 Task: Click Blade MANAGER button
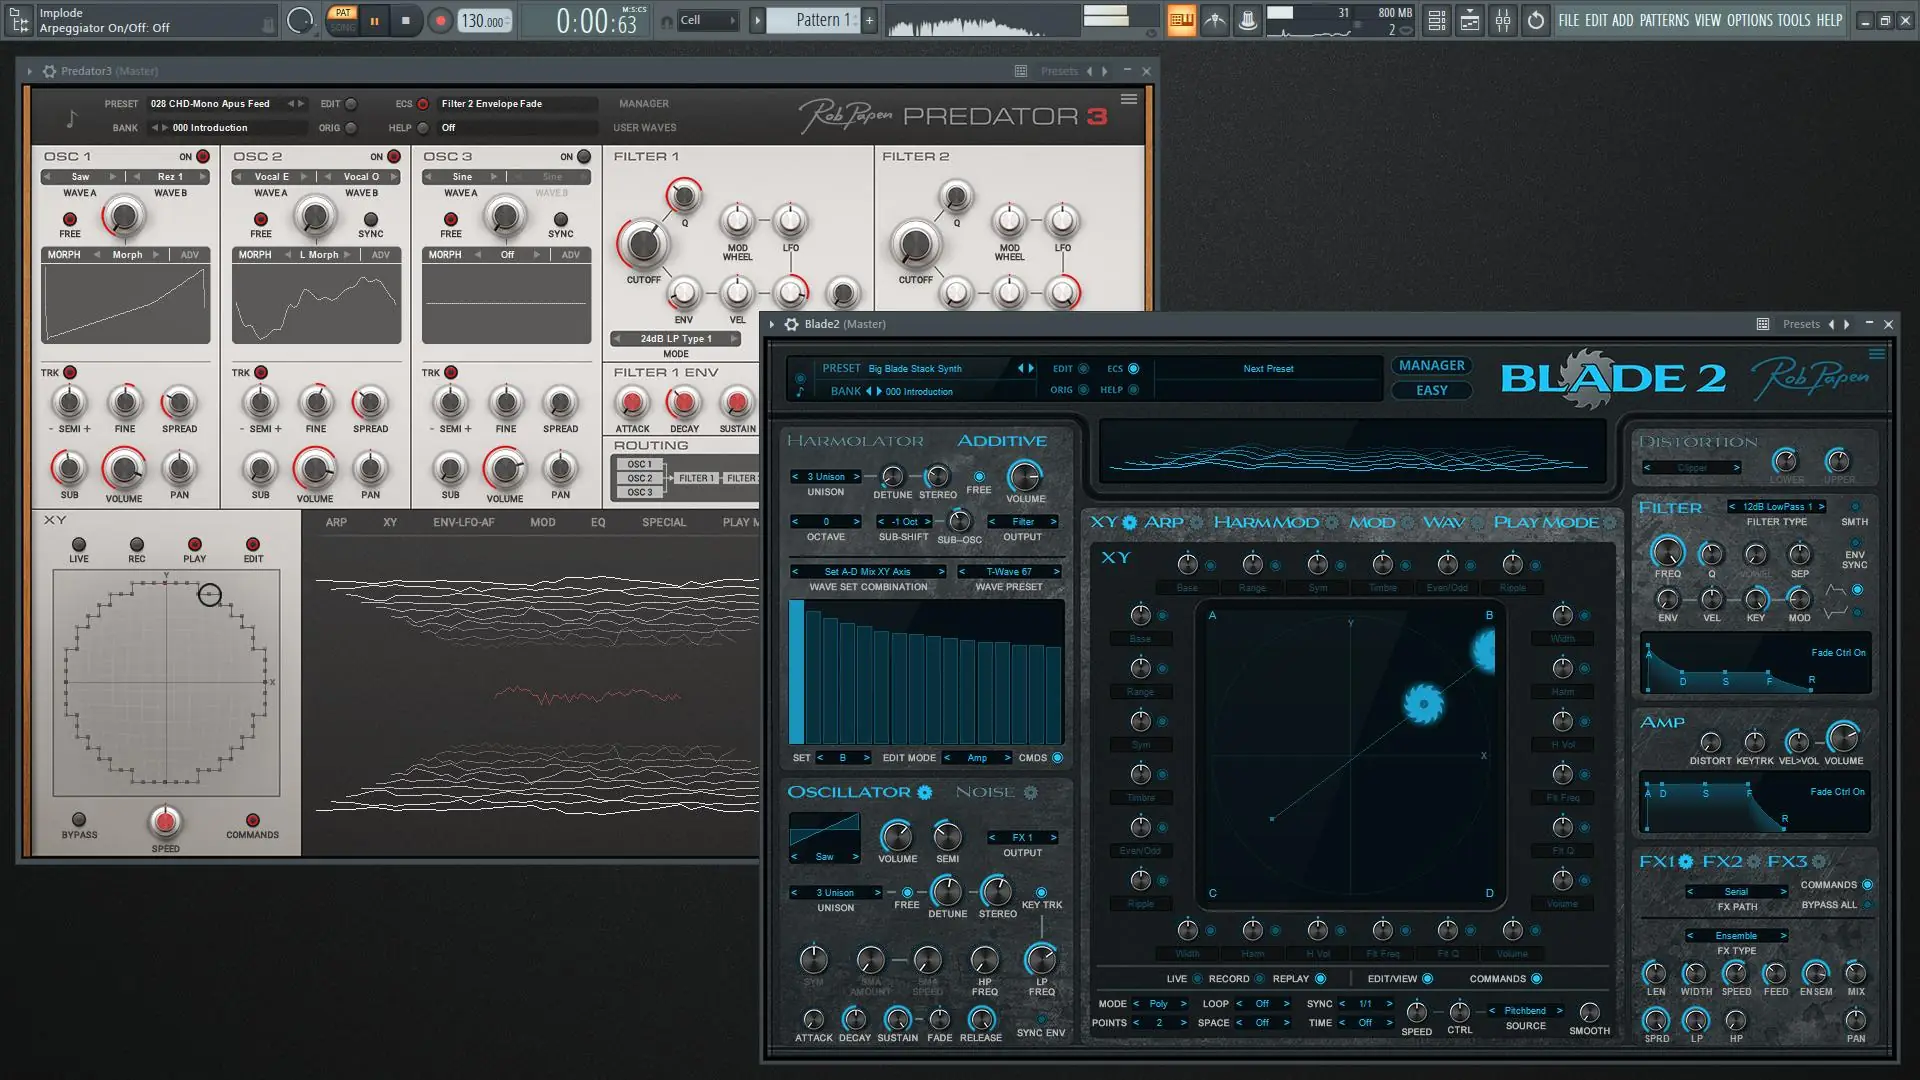(x=1431, y=366)
